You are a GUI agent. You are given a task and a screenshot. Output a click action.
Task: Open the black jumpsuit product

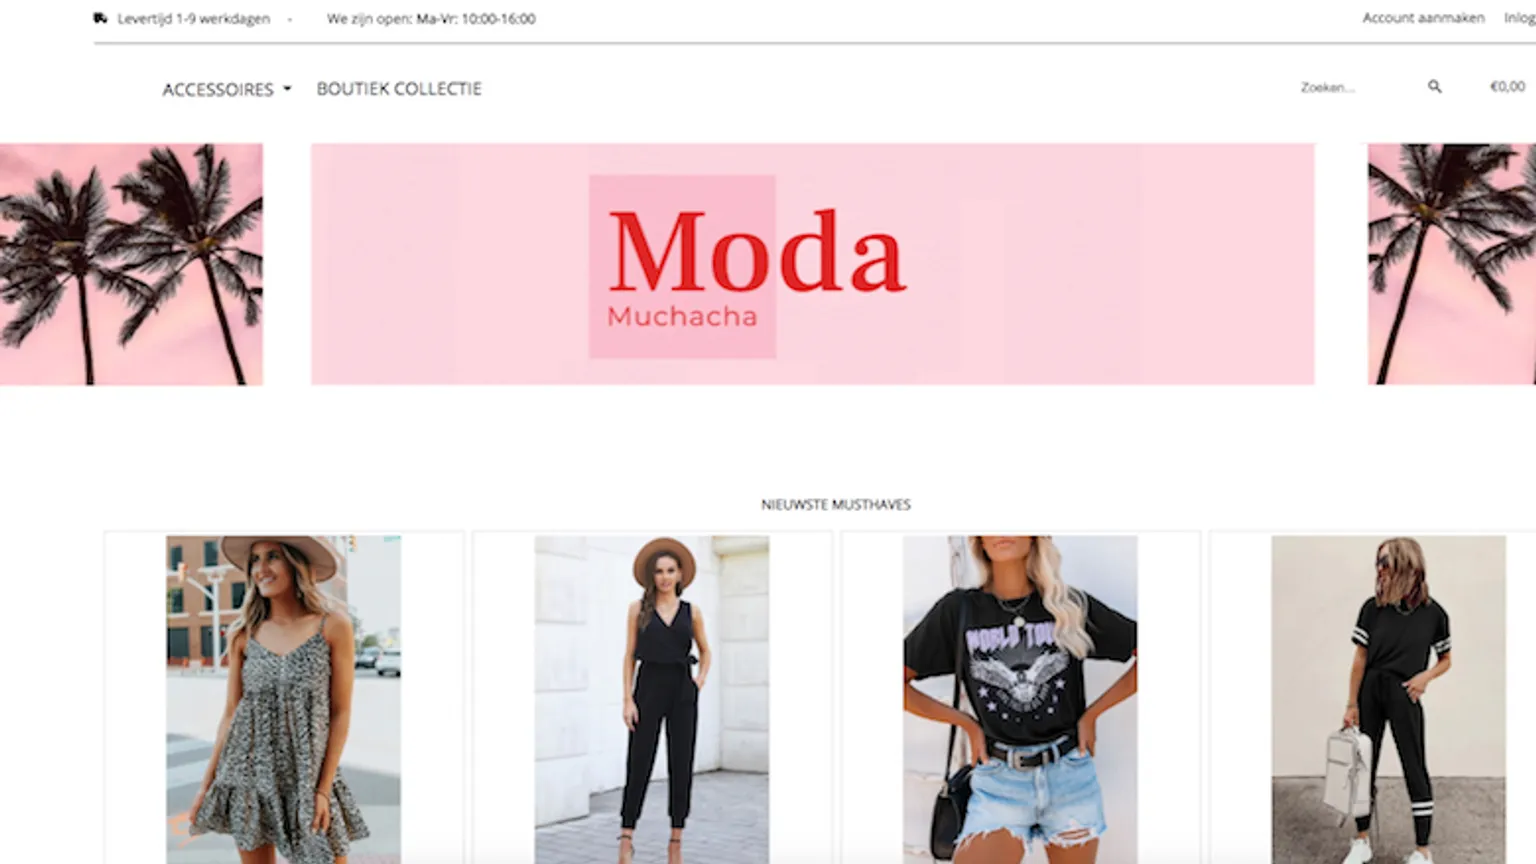pos(652,699)
